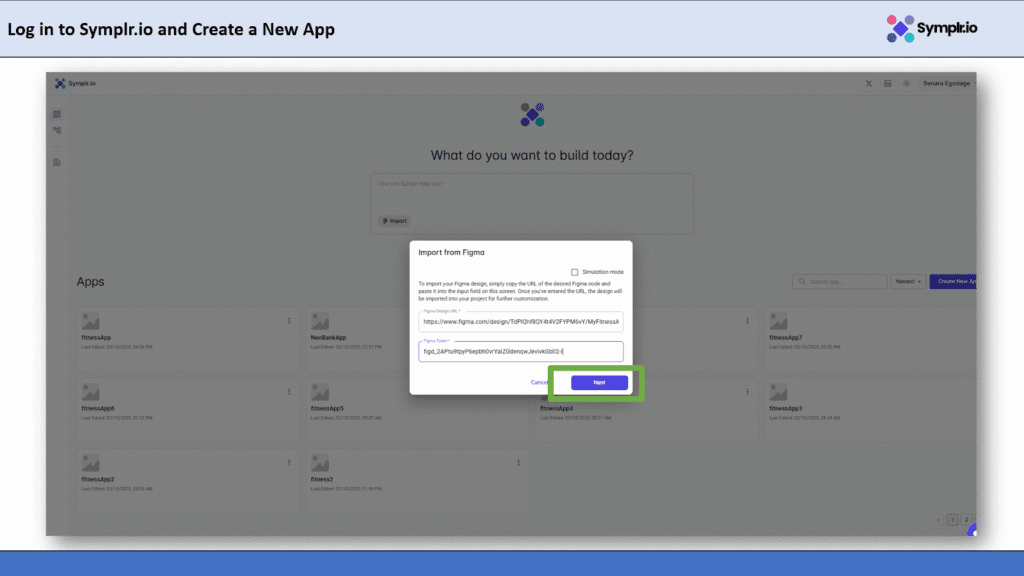This screenshot has width=1024, height=576.
Task: Click the Import button with Figma icon
Action: click(x=394, y=221)
